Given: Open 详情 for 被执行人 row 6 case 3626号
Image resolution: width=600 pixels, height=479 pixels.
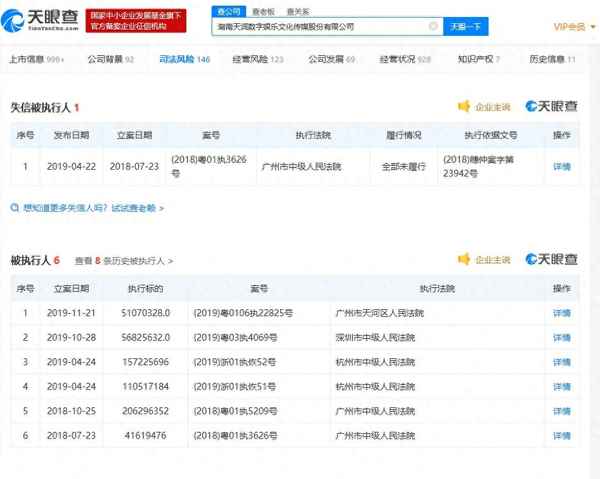Looking at the screenshot, I should pos(562,436).
